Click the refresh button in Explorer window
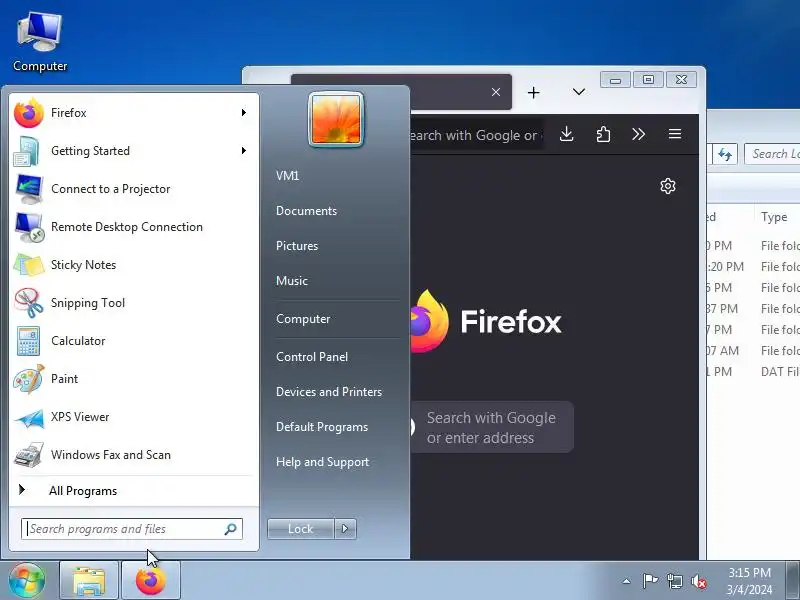 (725, 154)
